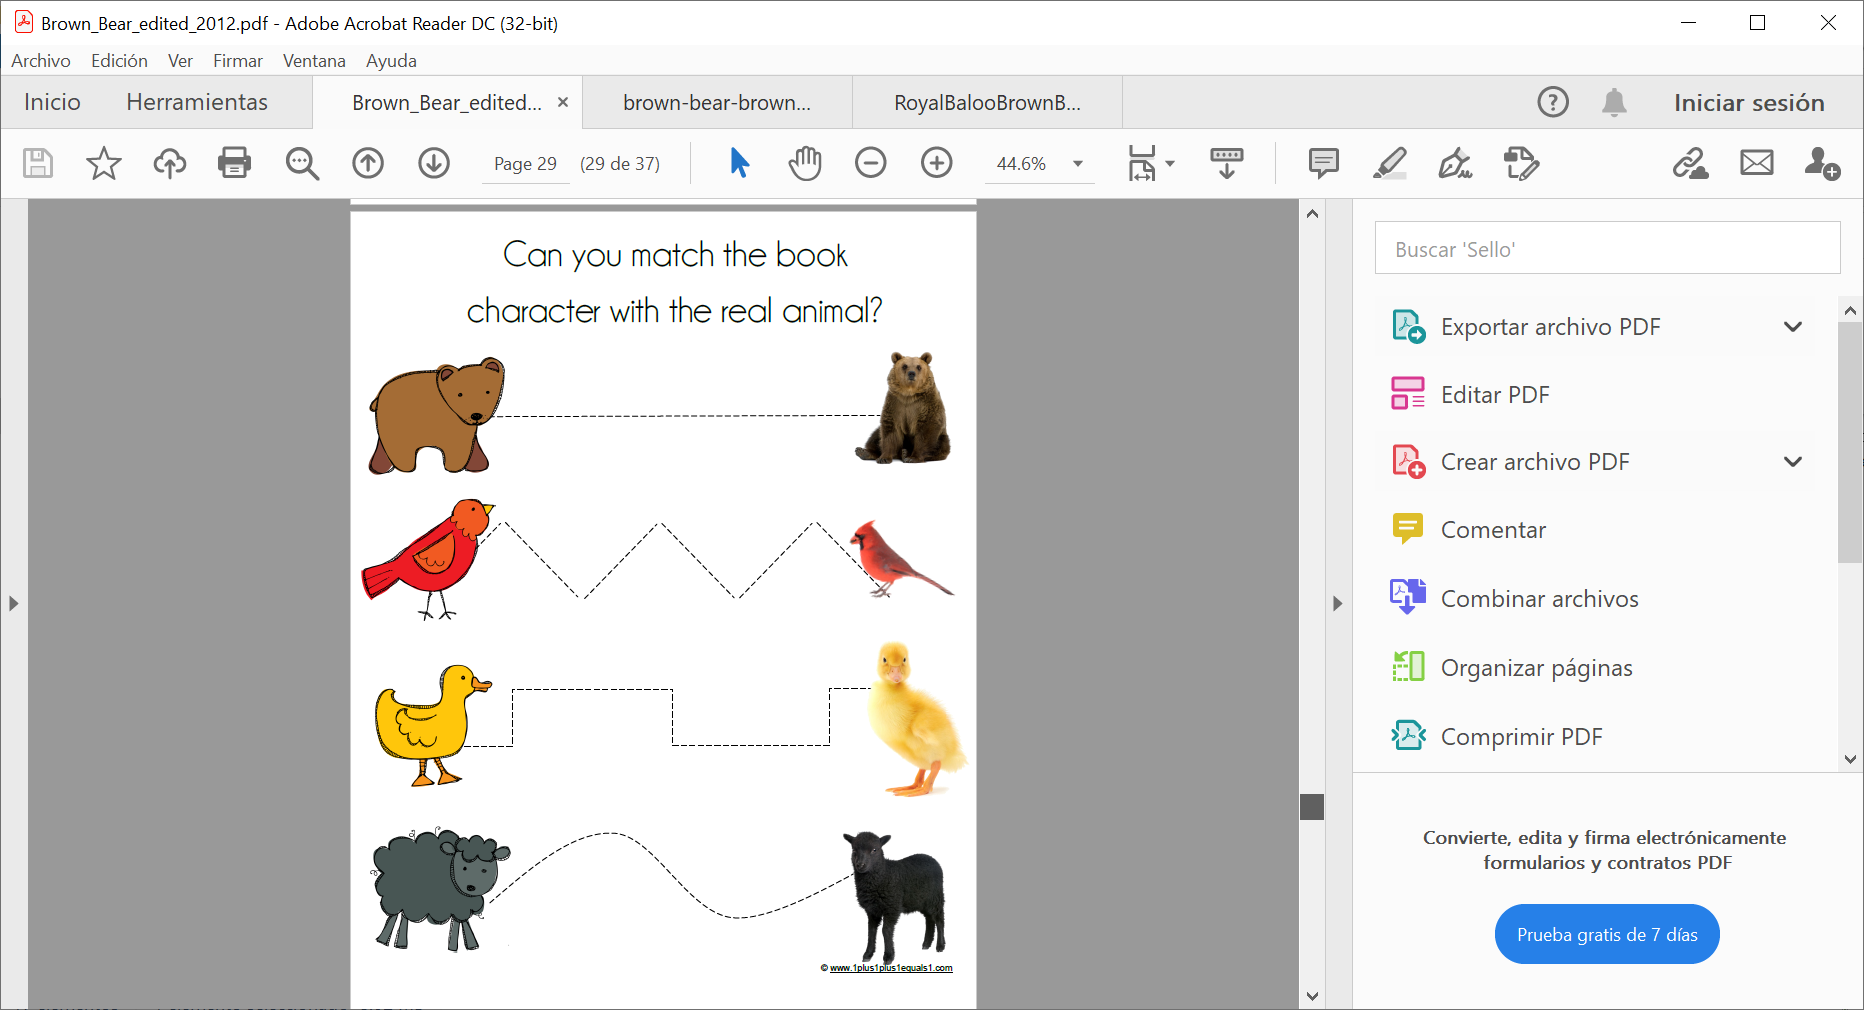Go to previous page arrow icon

(368, 163)
